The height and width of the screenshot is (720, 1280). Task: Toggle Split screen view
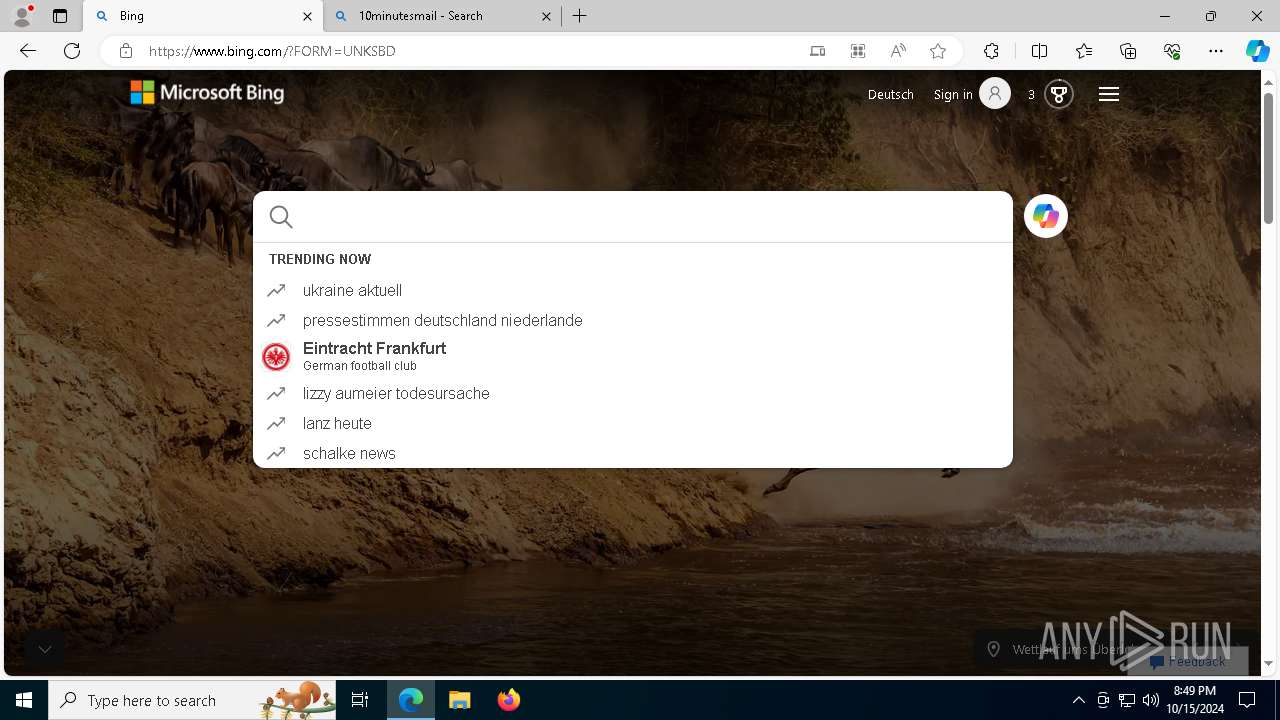(1039, 51)
